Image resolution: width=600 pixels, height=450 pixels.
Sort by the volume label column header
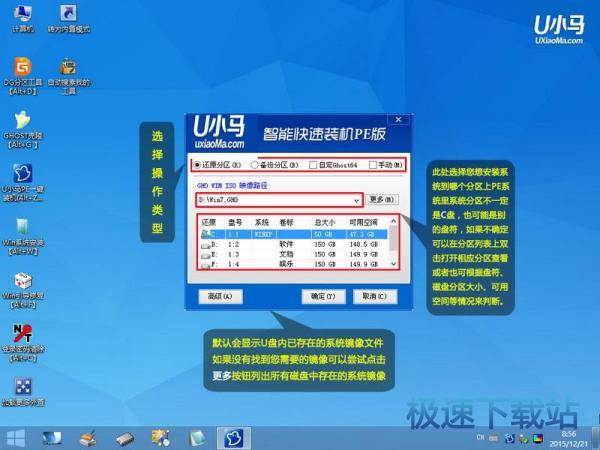tap(286, 222)
